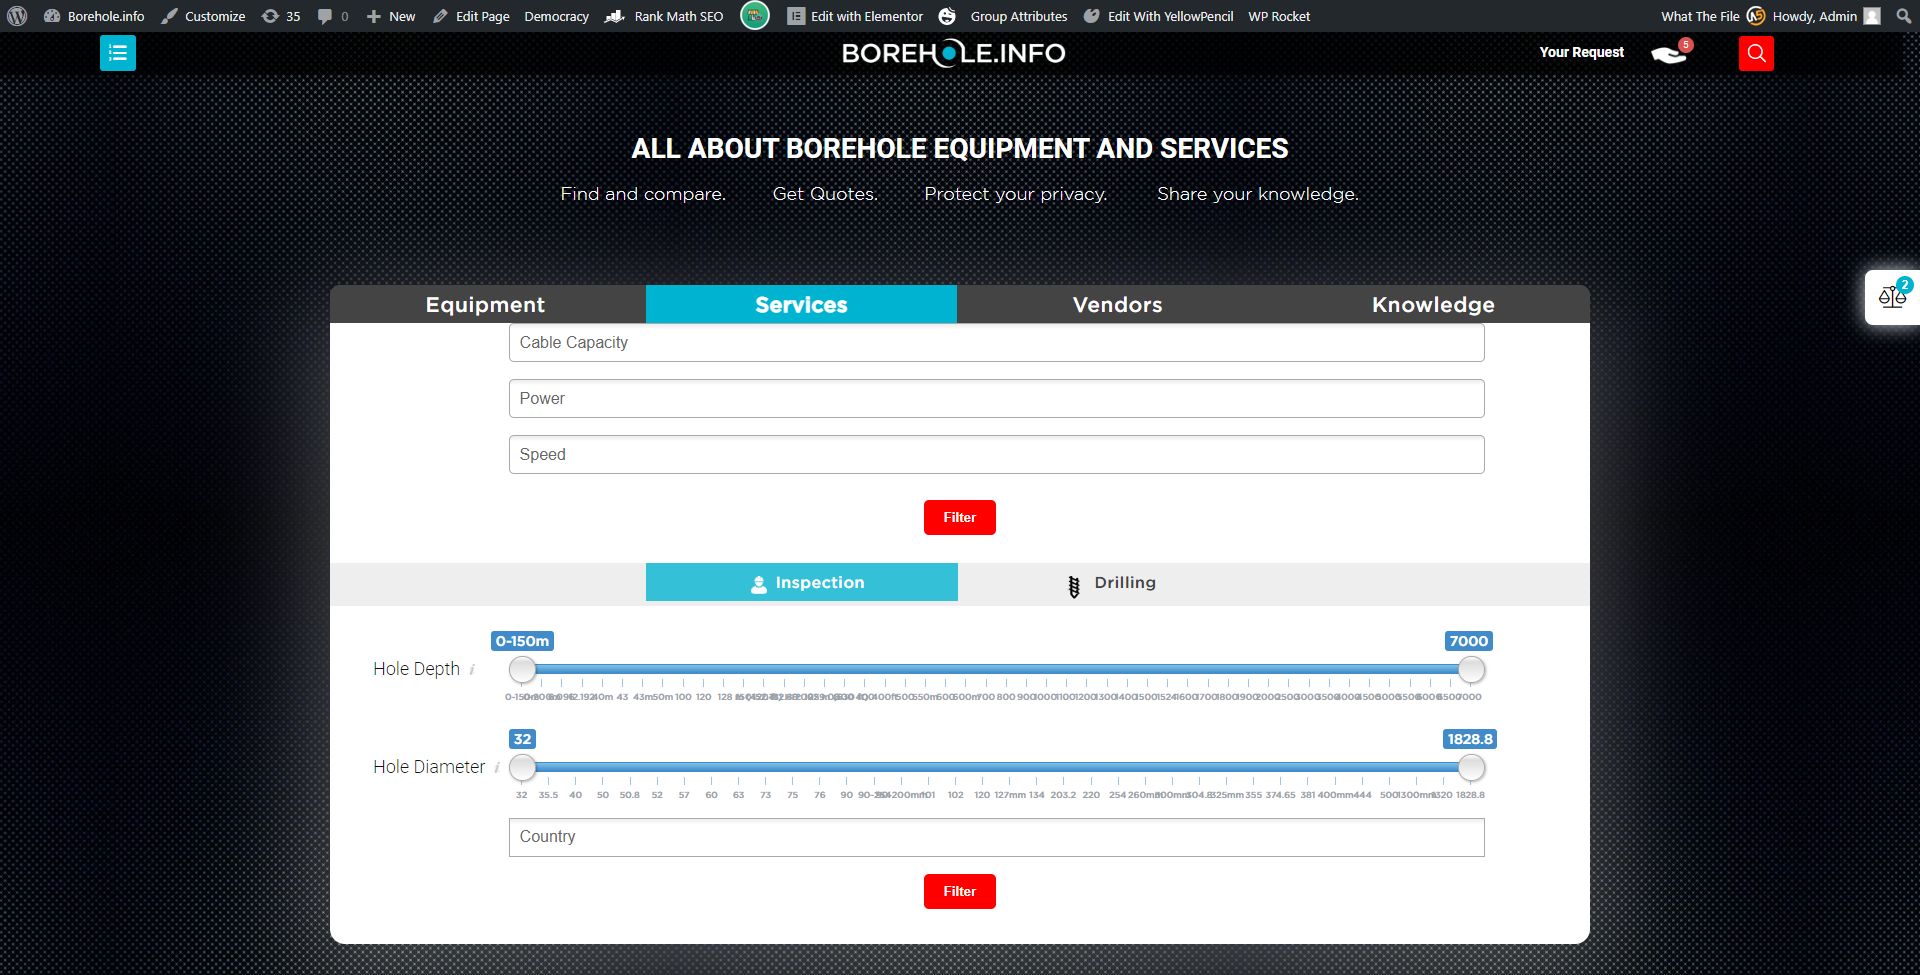The height and width of the screenshot is (975, 1920).
Task: Open the teal list menu icon
Action: coord(118,53)
